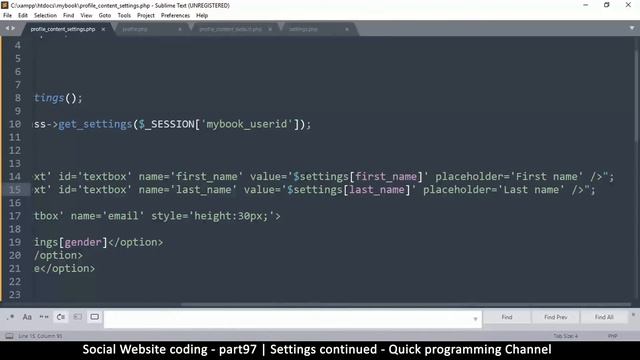640x360 pixels.
Task: Open the Project menu
Action: click(x=146, y=16)
